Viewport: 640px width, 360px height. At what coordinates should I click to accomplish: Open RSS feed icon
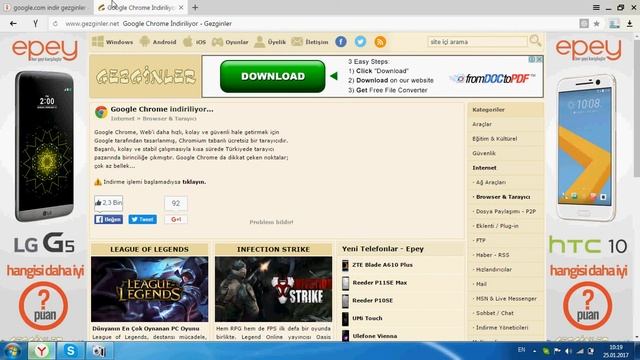click(x=380, y=42)
